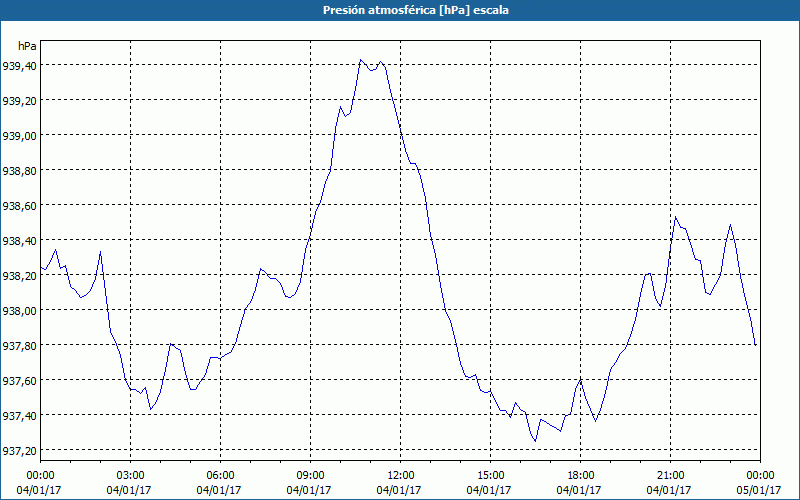This screenshot has width=800, height=500.
Task: Click the 939,00 y-axis label
Action: click(19, 136)
